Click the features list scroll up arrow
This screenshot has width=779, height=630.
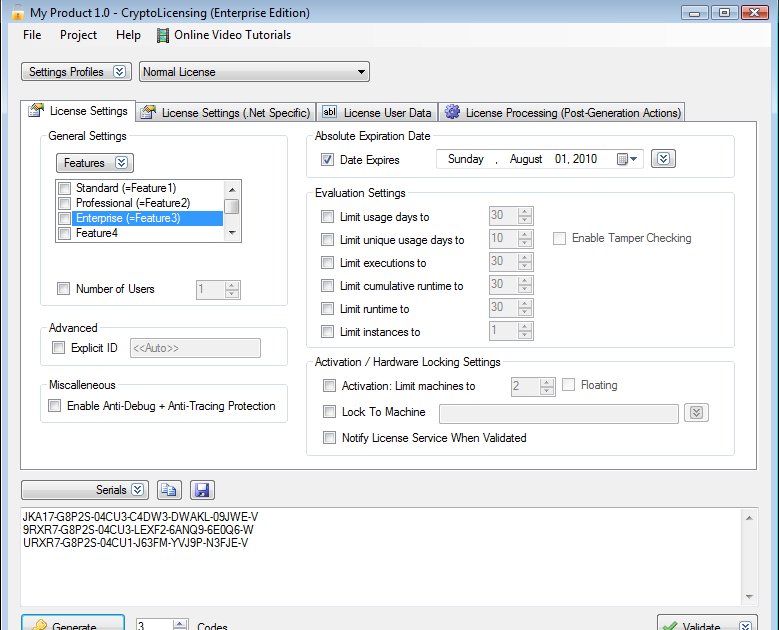232,190
